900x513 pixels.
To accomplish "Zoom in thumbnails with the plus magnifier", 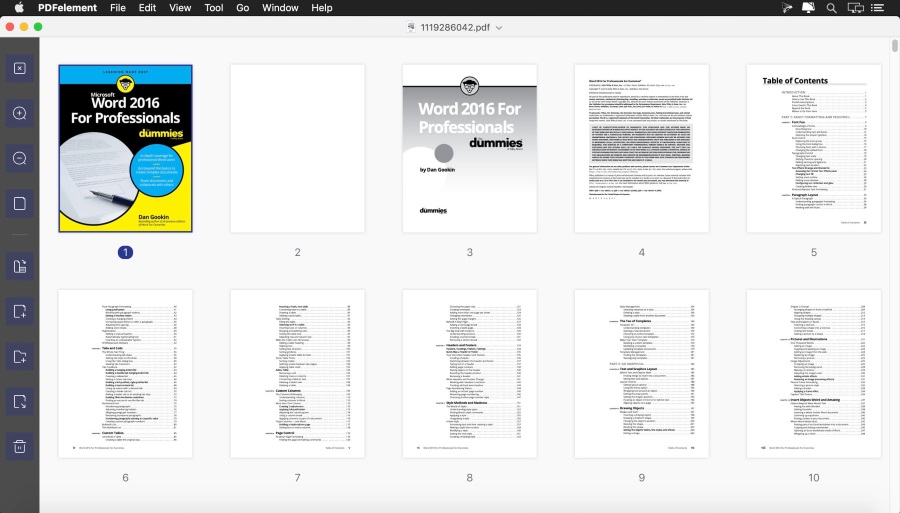I will pos(20,113).
